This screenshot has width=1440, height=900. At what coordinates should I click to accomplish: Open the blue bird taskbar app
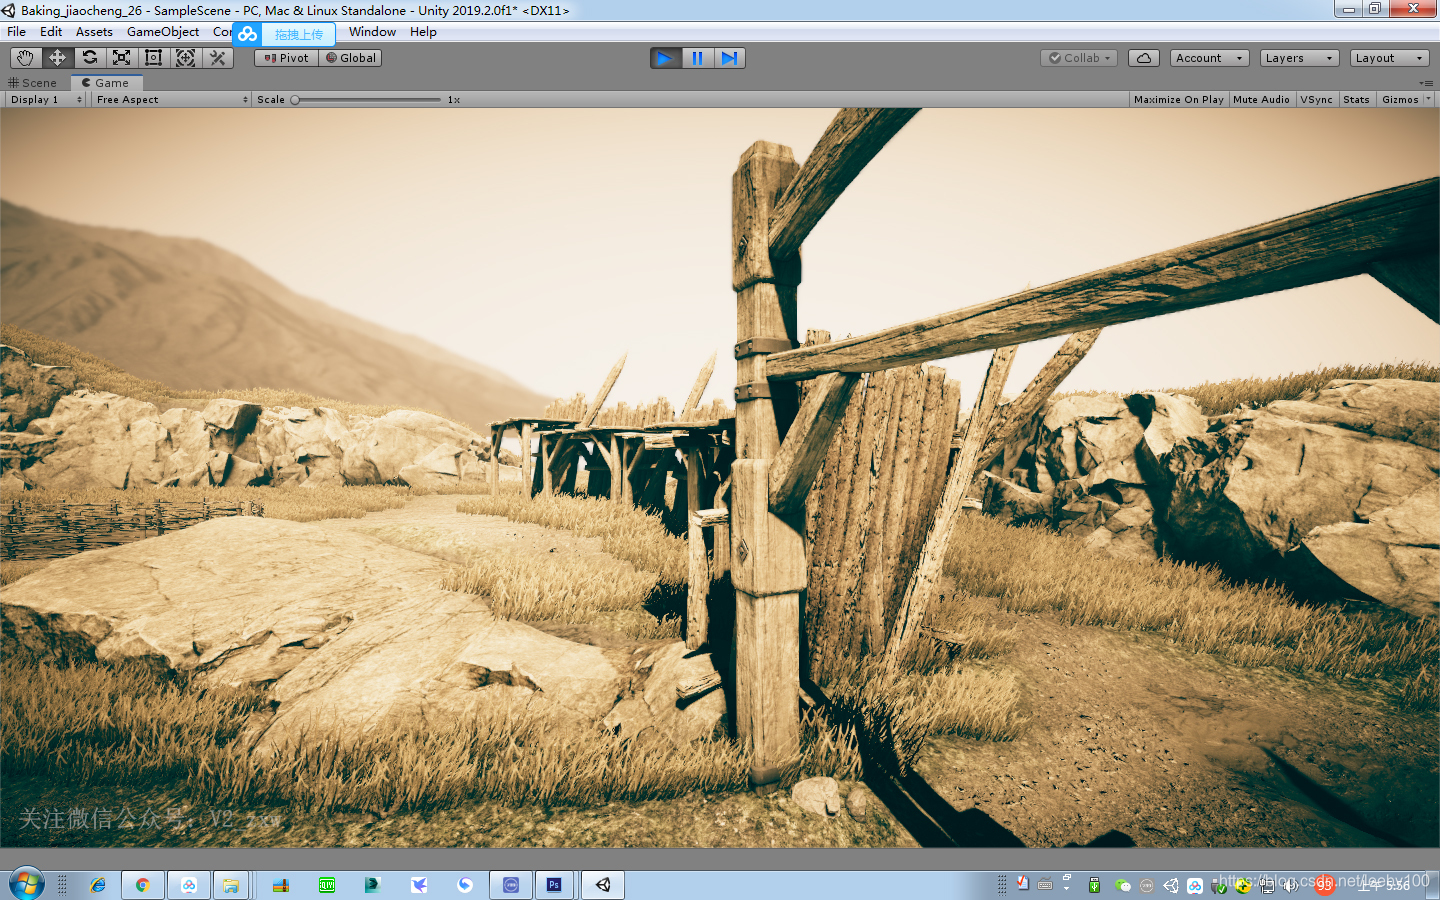(419, 885)
